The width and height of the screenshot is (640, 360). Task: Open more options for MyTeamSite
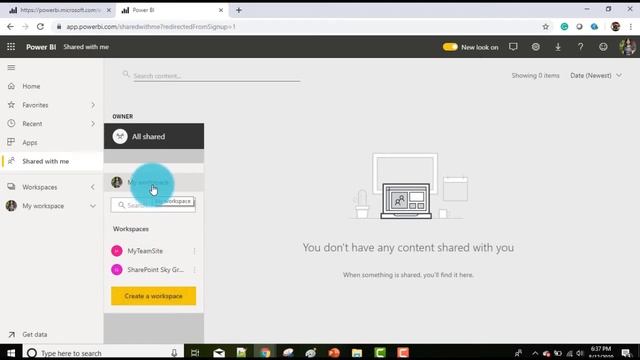(194, 251)
